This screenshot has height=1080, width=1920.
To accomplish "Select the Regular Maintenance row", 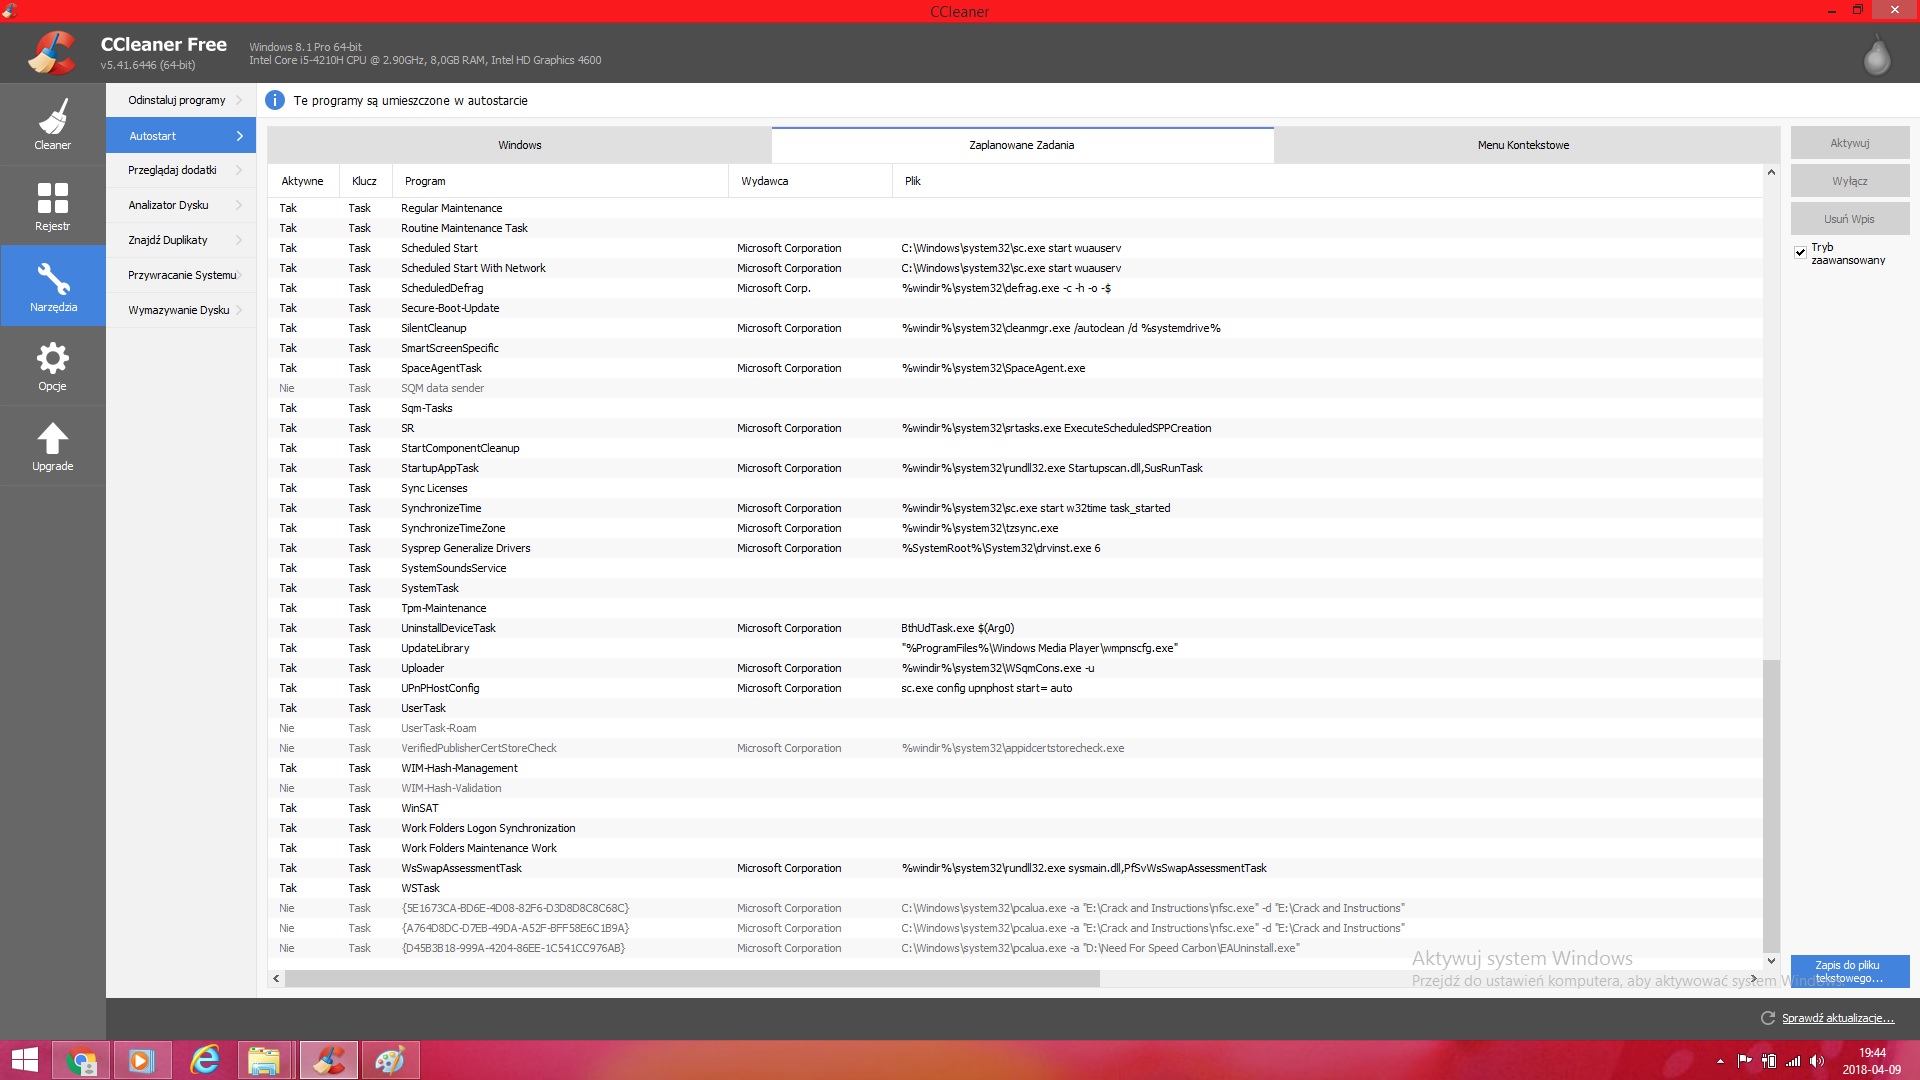I will click(1015, 208).
